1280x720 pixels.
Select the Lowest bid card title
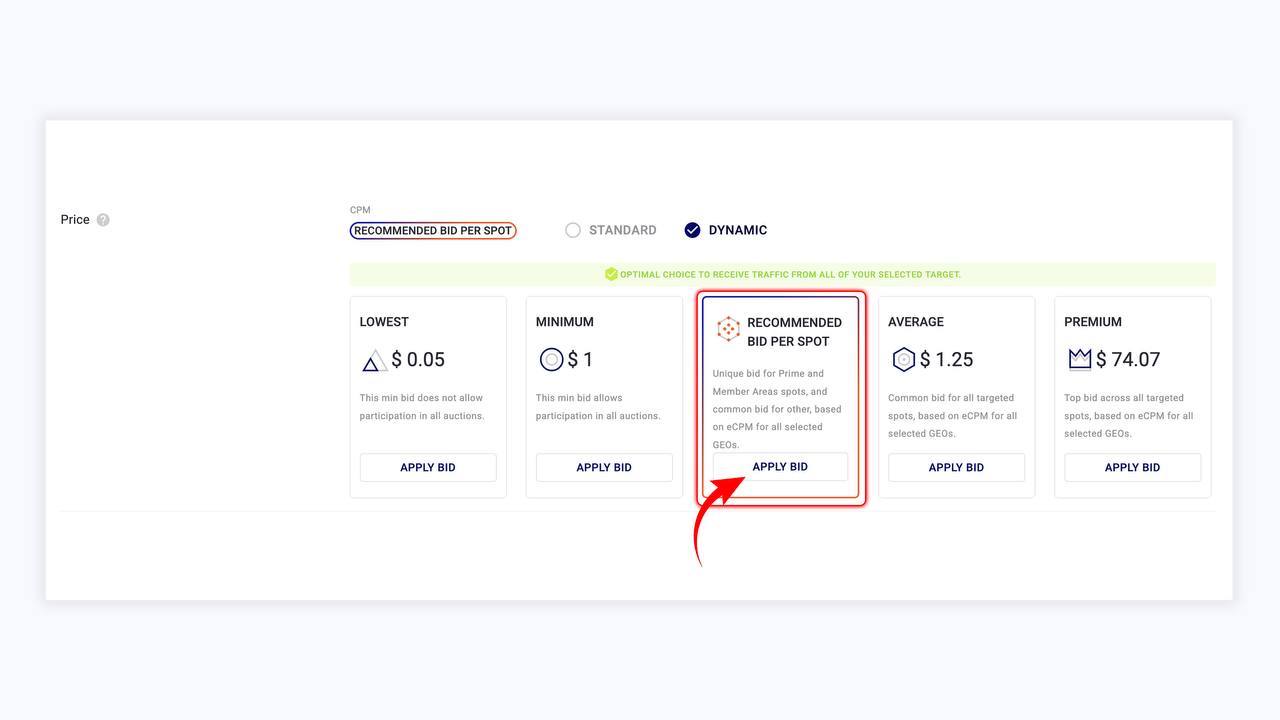tap(384, 322)
